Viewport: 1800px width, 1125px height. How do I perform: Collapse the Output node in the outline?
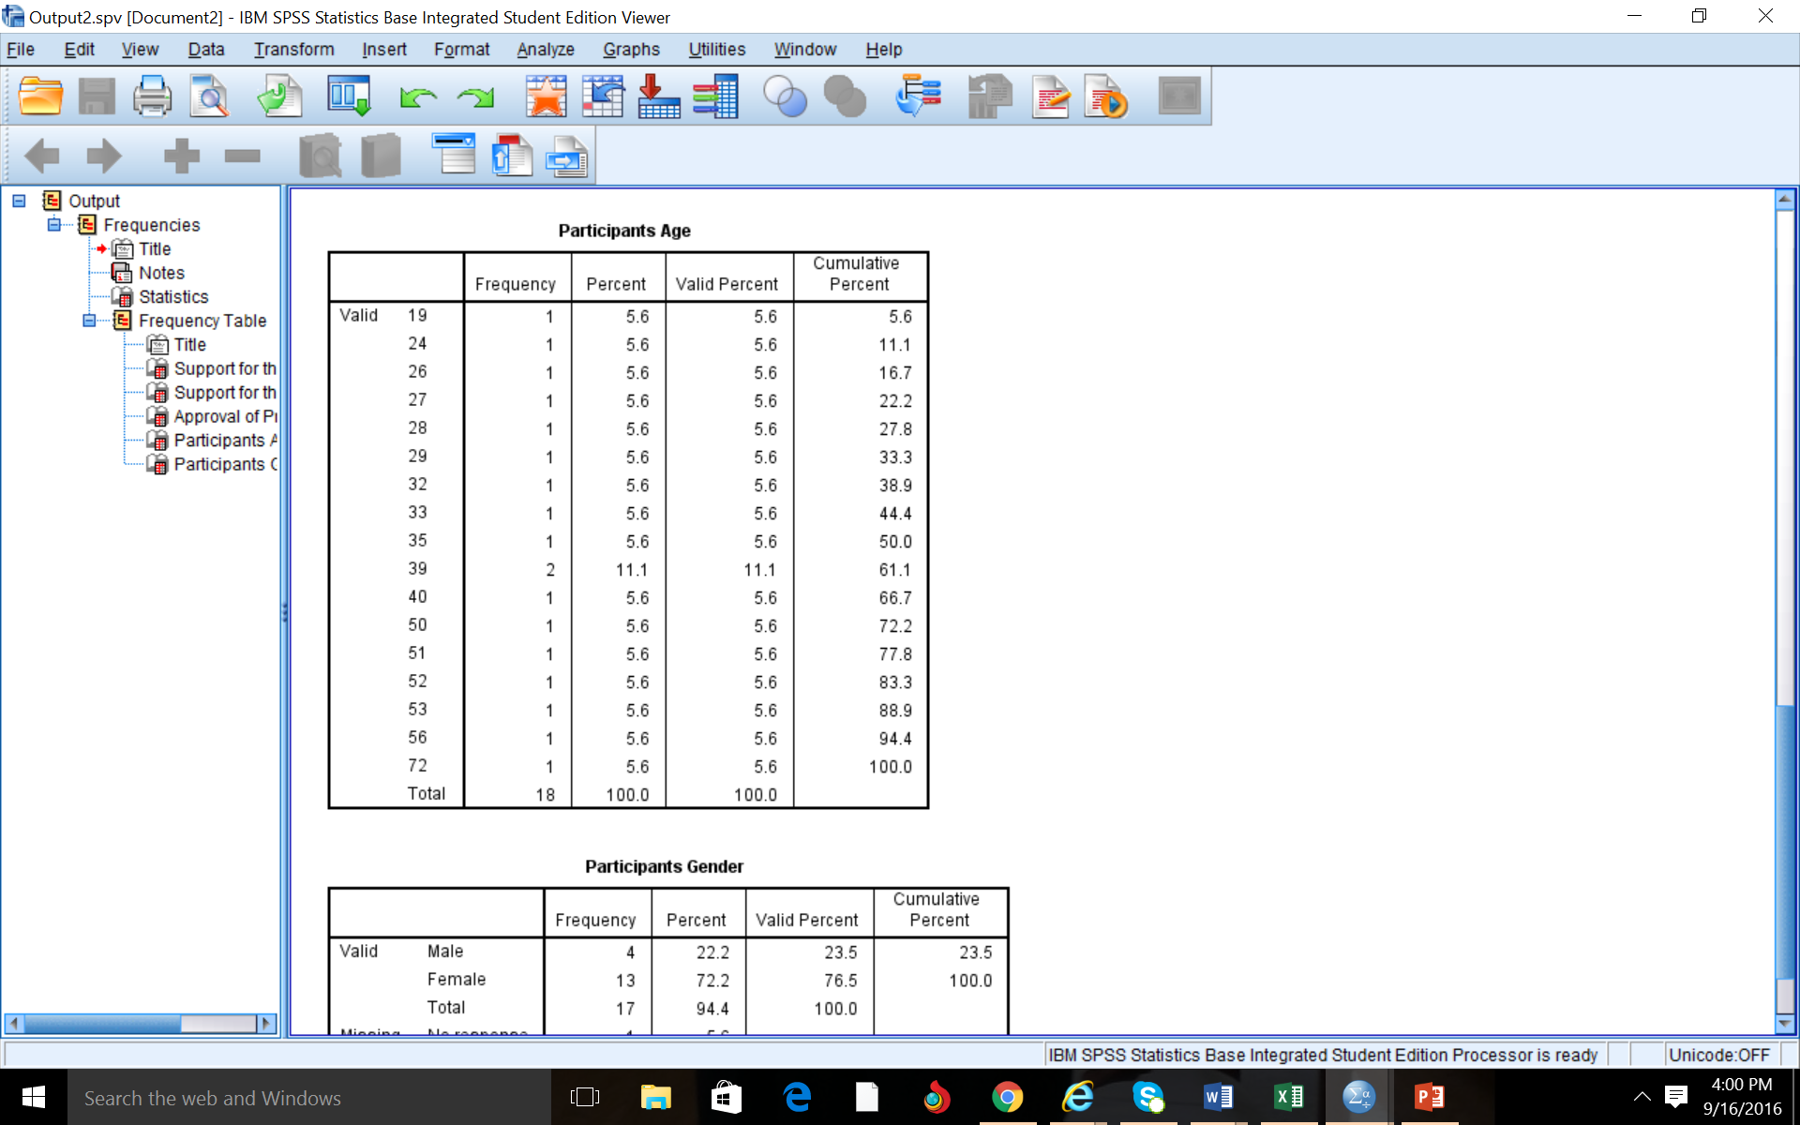[17, 200]
